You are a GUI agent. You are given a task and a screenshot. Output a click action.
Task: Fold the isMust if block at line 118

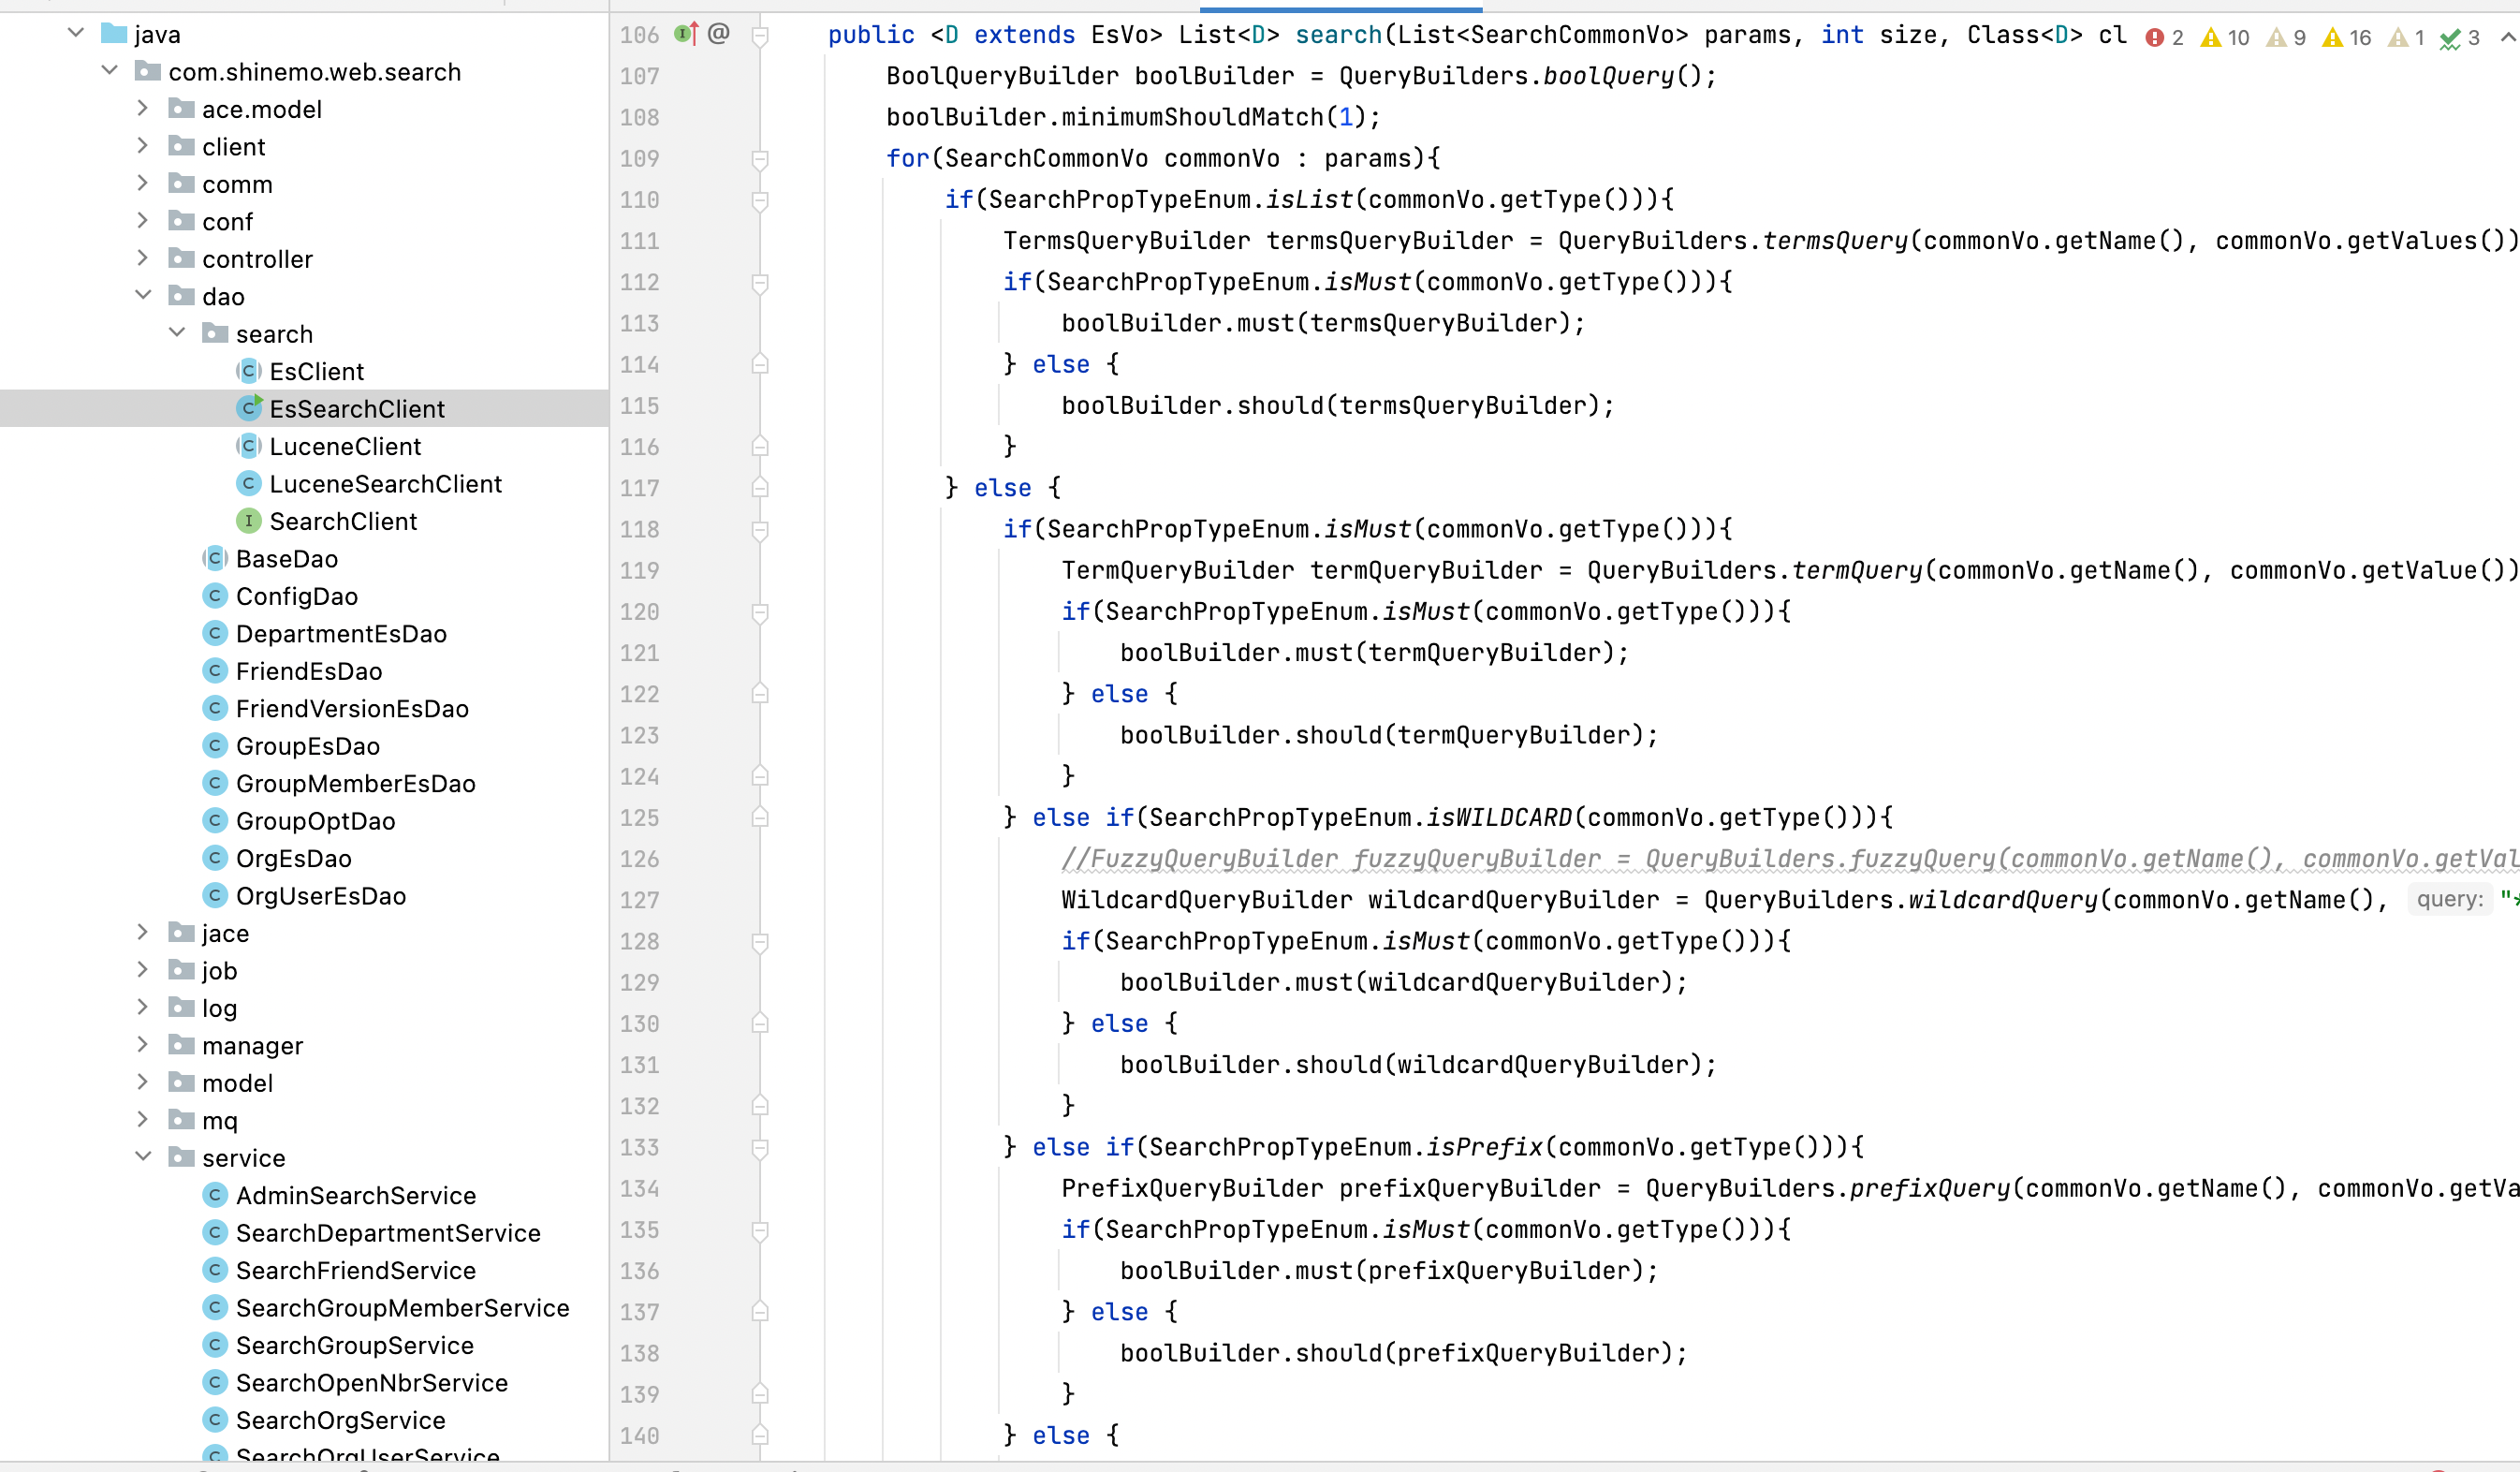point(760,531)
